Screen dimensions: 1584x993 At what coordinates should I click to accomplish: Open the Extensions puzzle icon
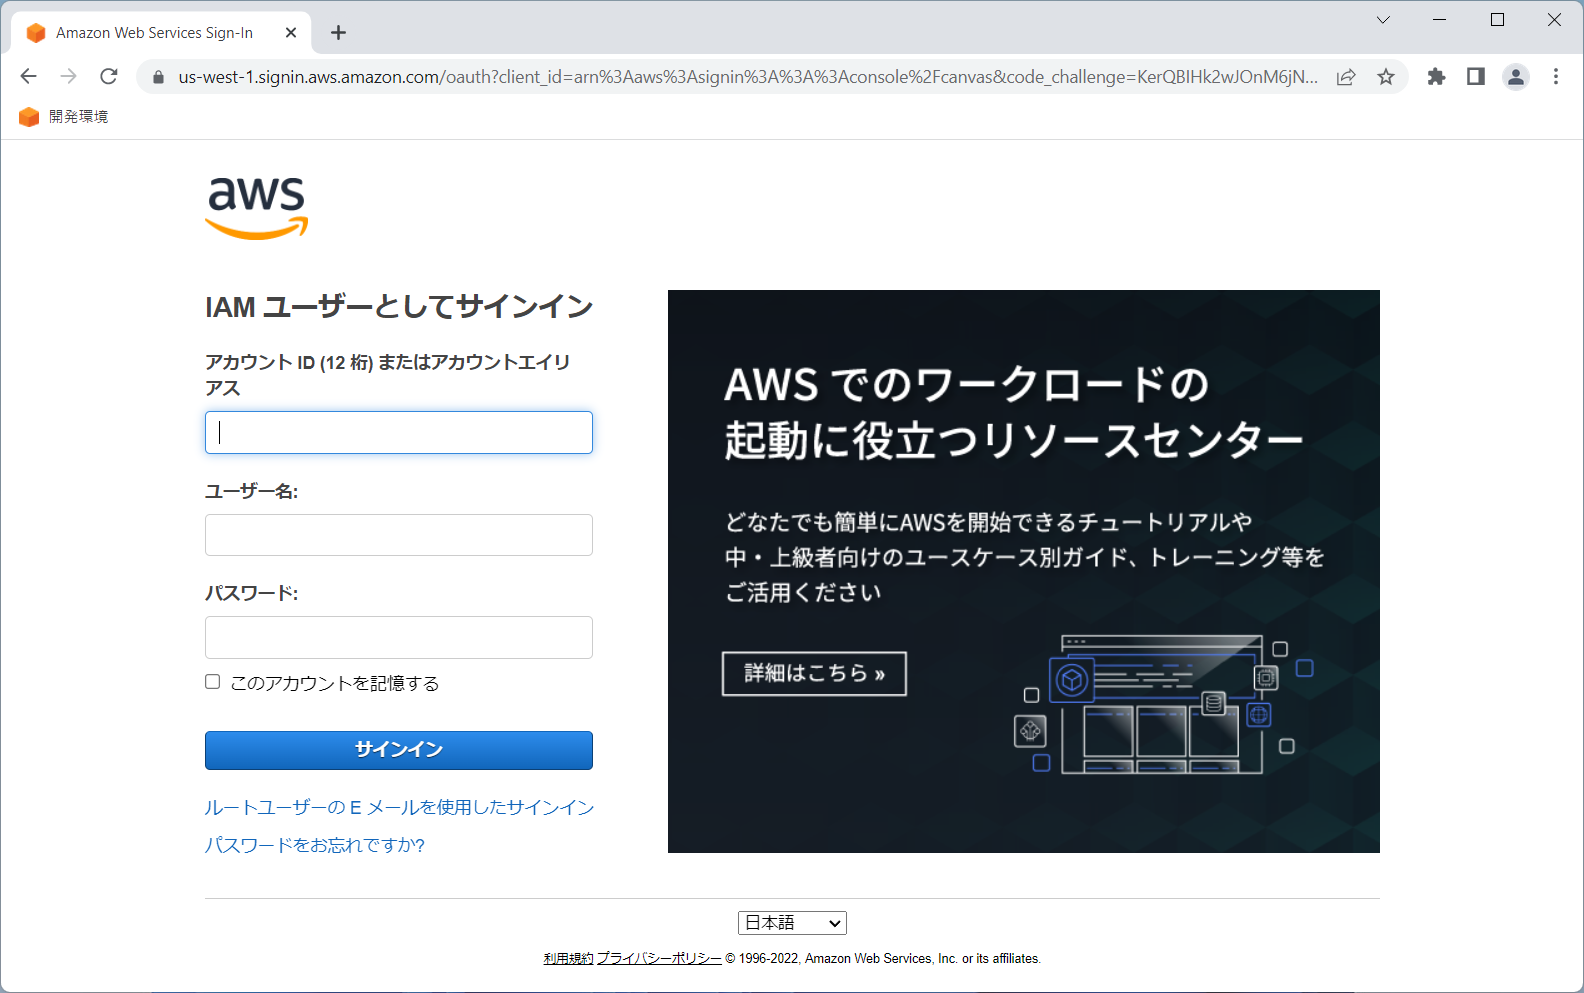point(1436,77)
